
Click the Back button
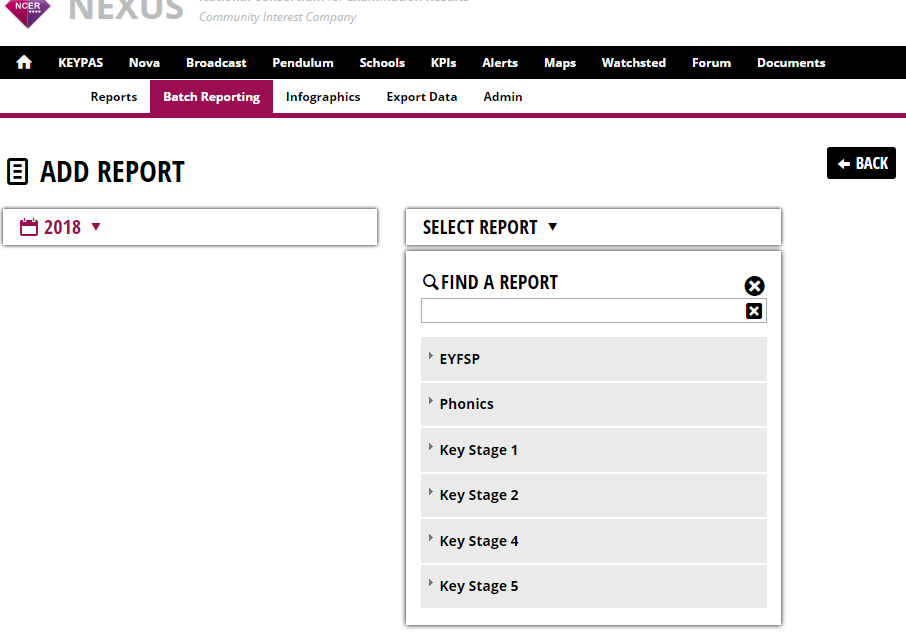point(861,163)
